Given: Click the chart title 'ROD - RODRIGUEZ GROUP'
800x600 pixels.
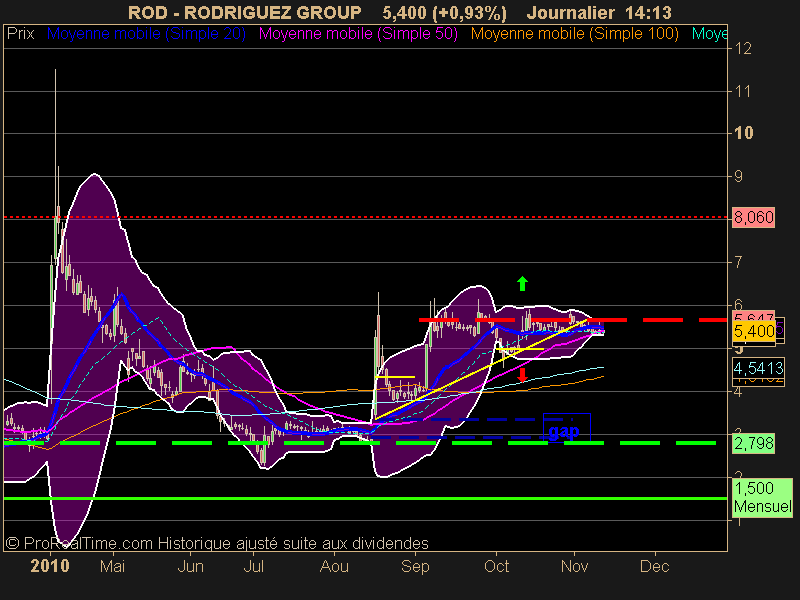Looking at the screenshot, I should tap(244, 12).
